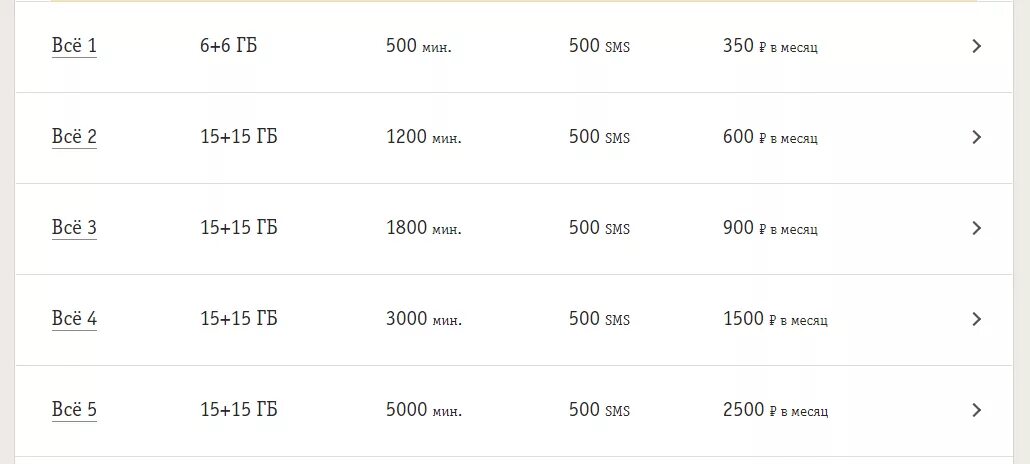This screenshot has height=464, width=1030.
Task: Open the Всё 5 tariff link
Action: tap(74, 409)
